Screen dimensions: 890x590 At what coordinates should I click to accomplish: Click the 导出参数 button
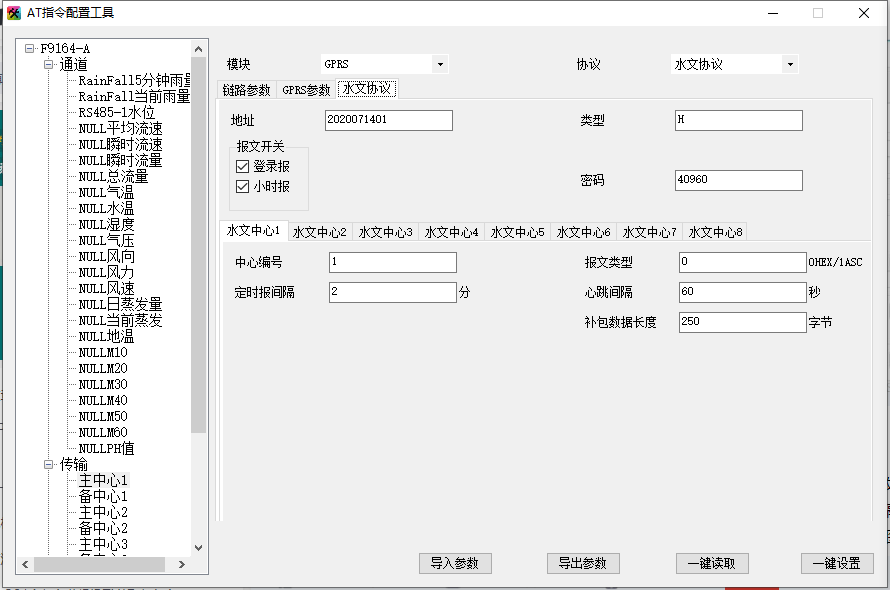click(x=583, y=563)
